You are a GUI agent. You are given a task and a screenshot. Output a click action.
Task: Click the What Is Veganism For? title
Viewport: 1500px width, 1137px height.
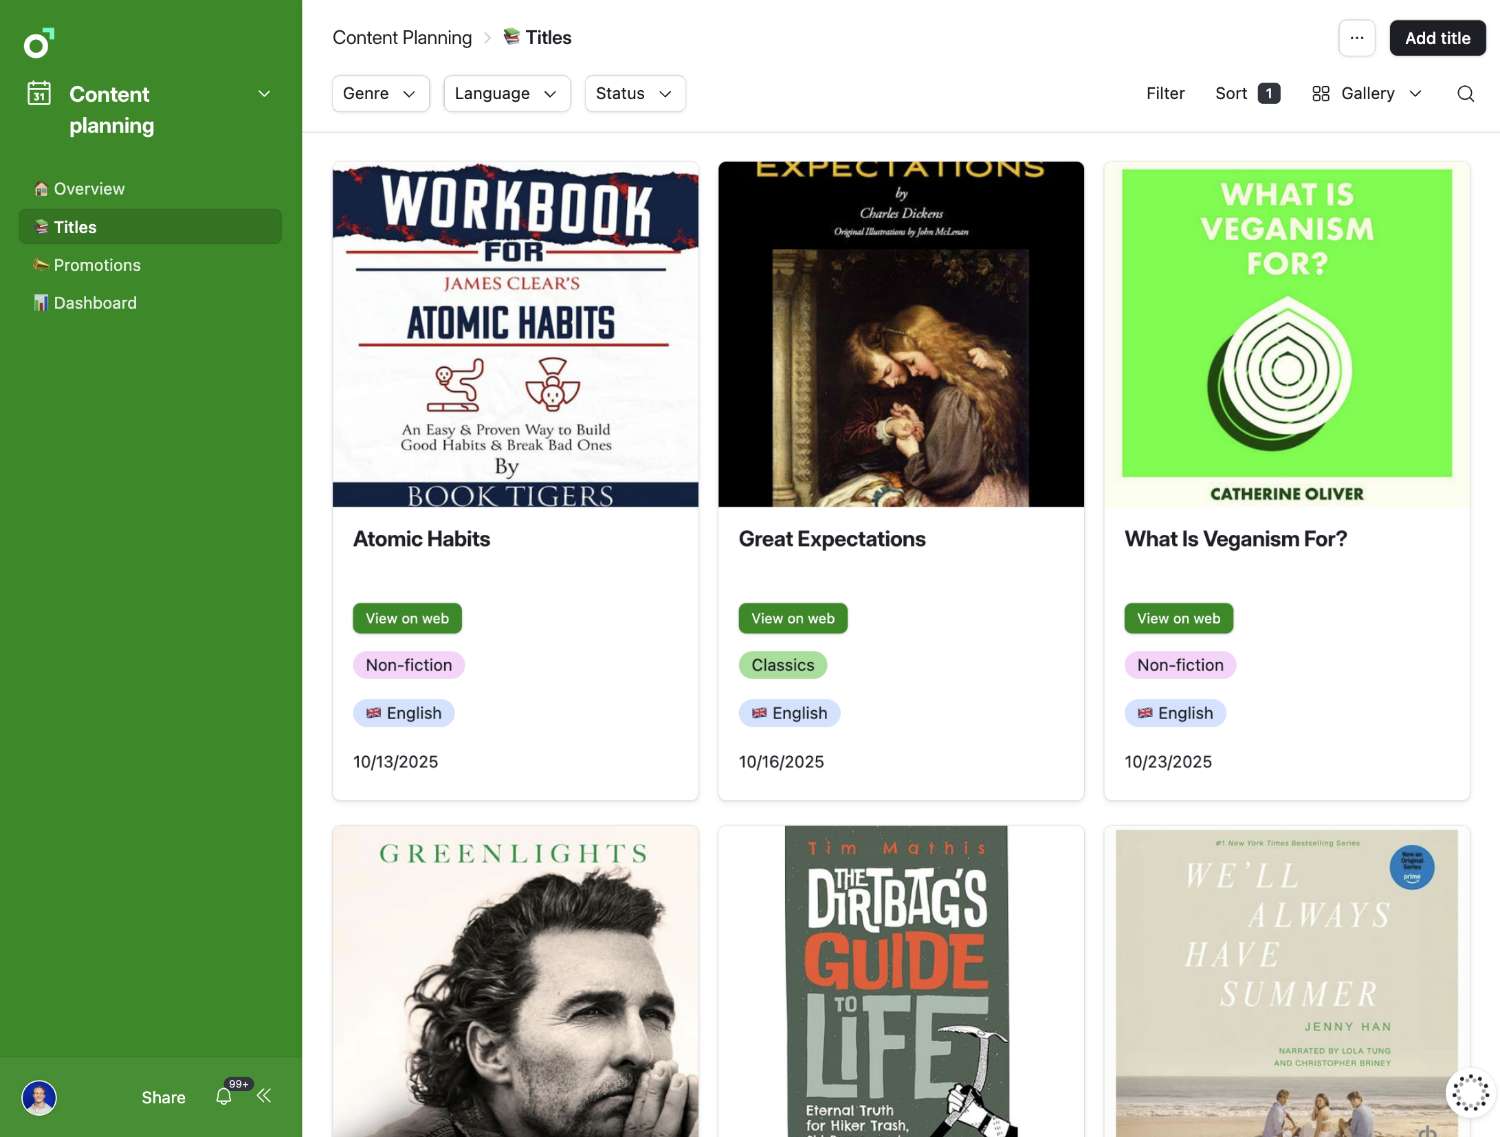(x=1235, y=539)
